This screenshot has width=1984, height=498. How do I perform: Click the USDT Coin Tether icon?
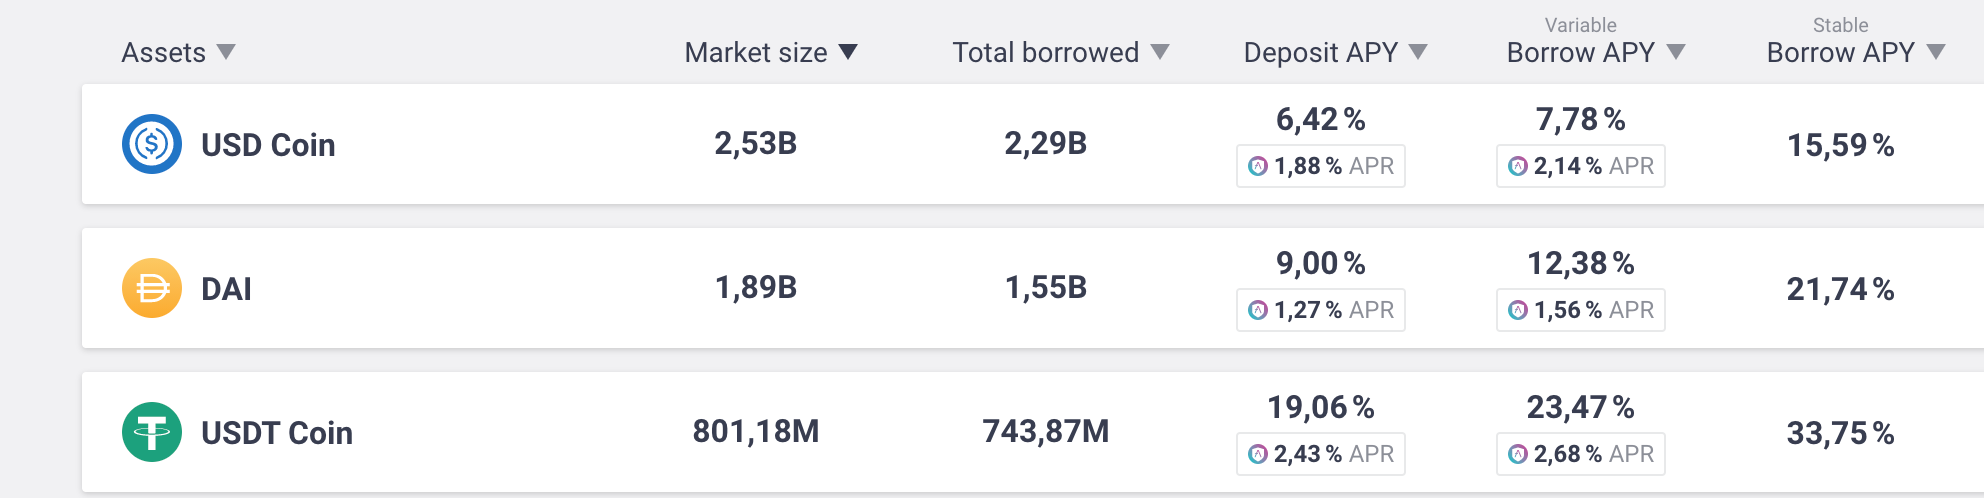[x=152, y=432]
